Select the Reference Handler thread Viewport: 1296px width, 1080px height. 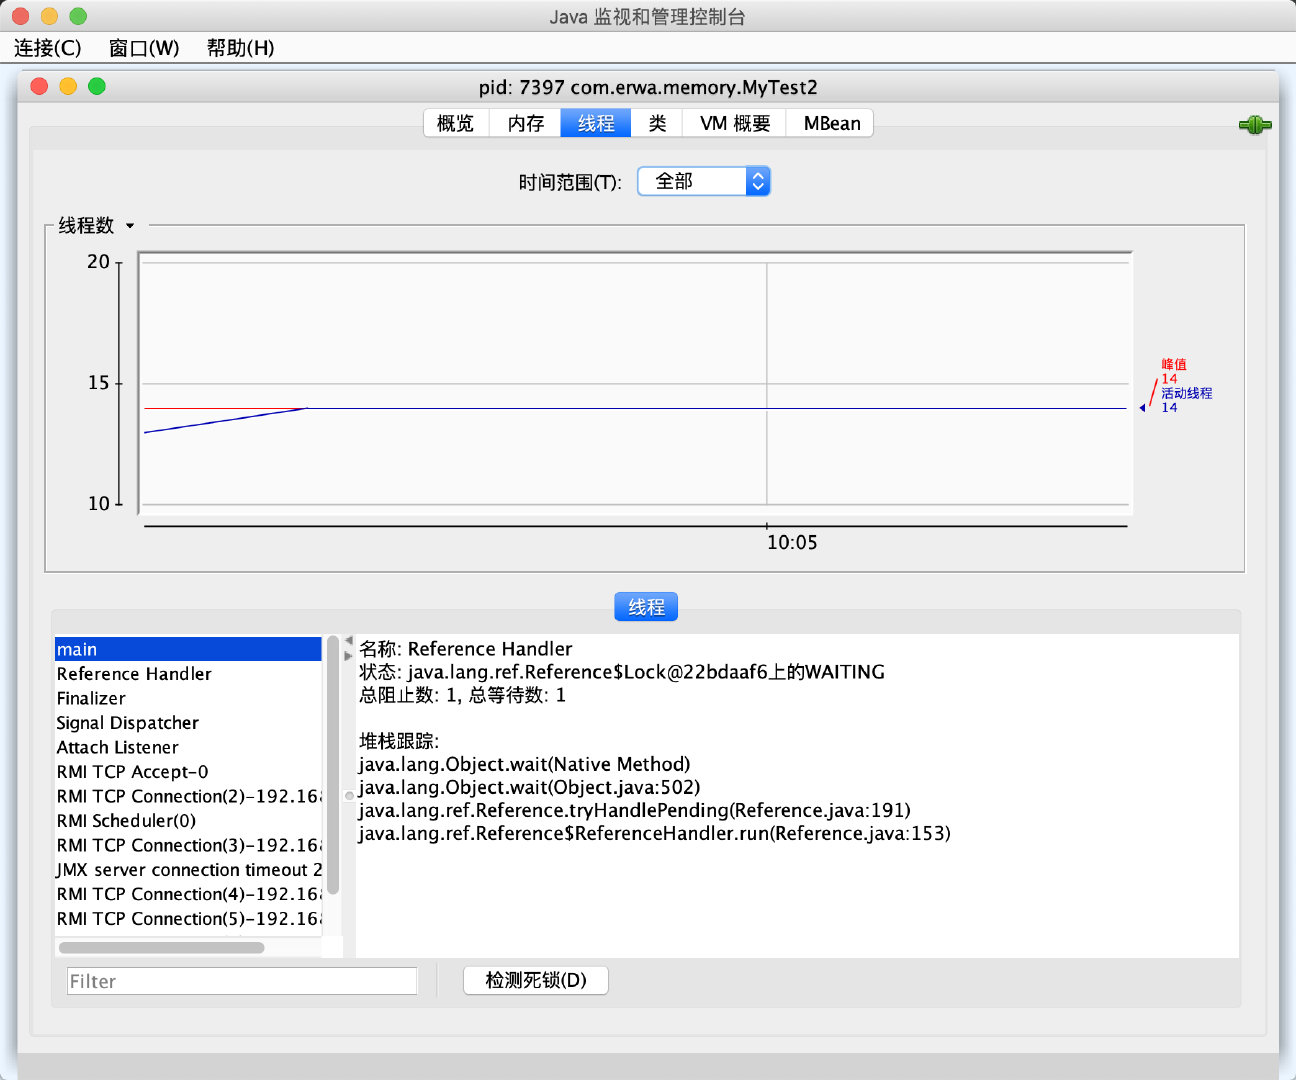[188, 674]
